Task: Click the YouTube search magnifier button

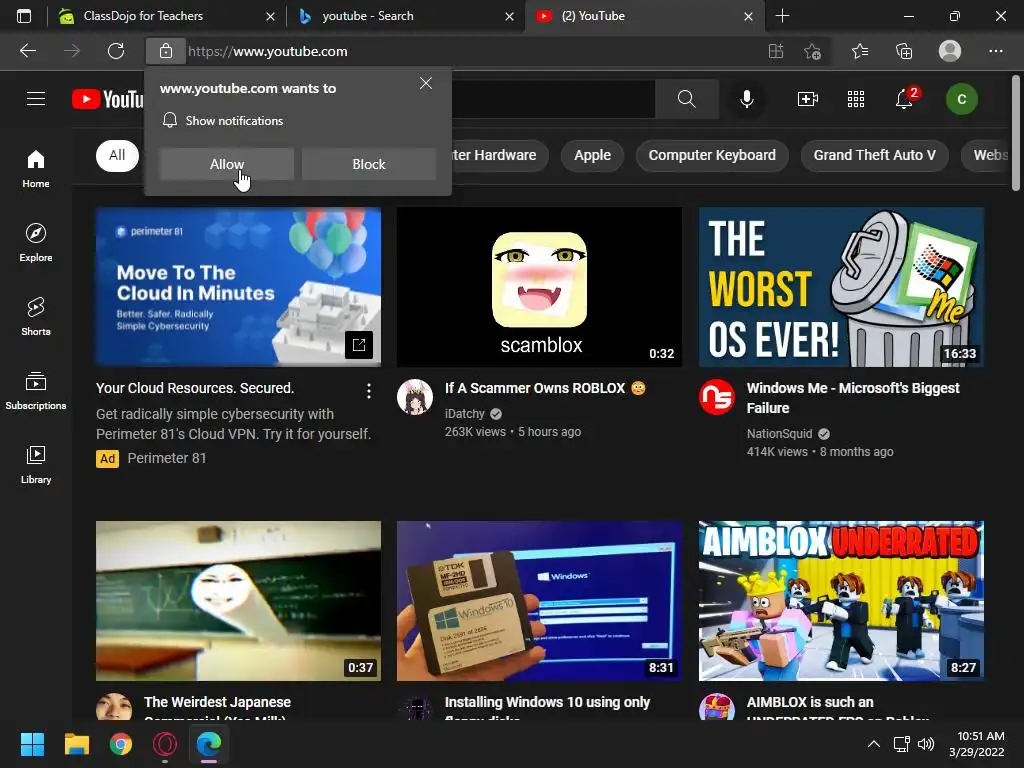Action: (686, 99)
